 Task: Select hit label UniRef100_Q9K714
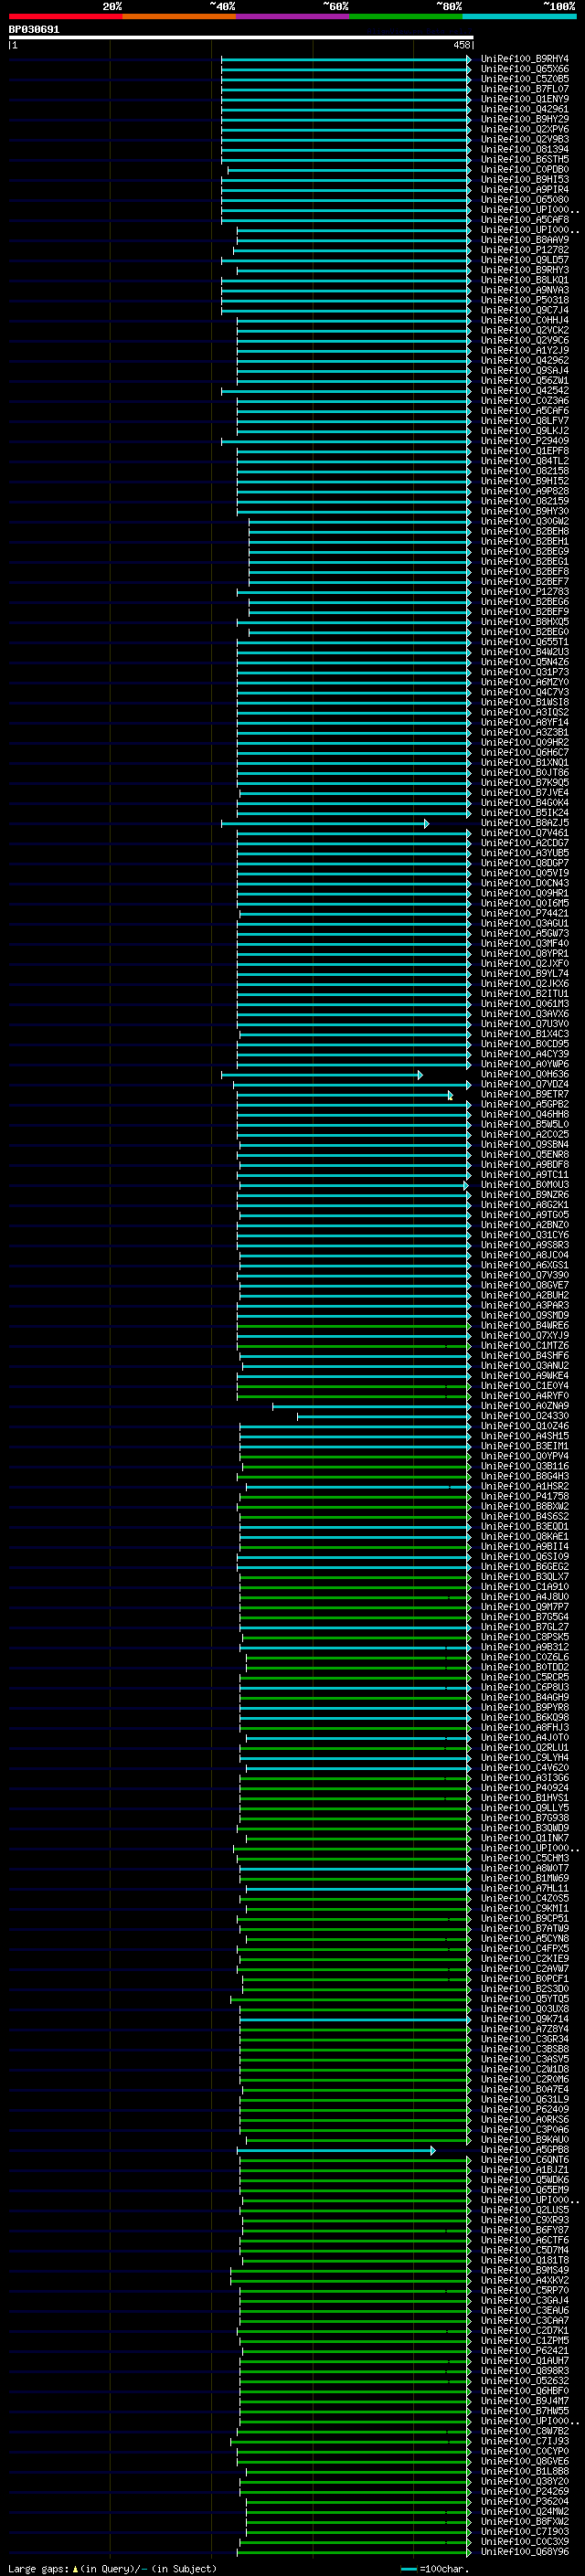pos(524,2018)
